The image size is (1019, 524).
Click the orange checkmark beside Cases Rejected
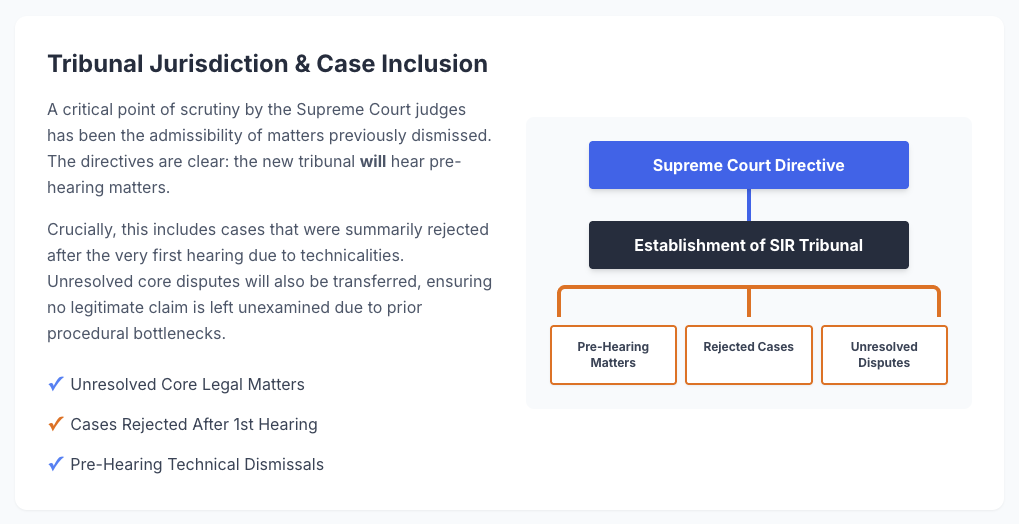(x=56, y=424)
